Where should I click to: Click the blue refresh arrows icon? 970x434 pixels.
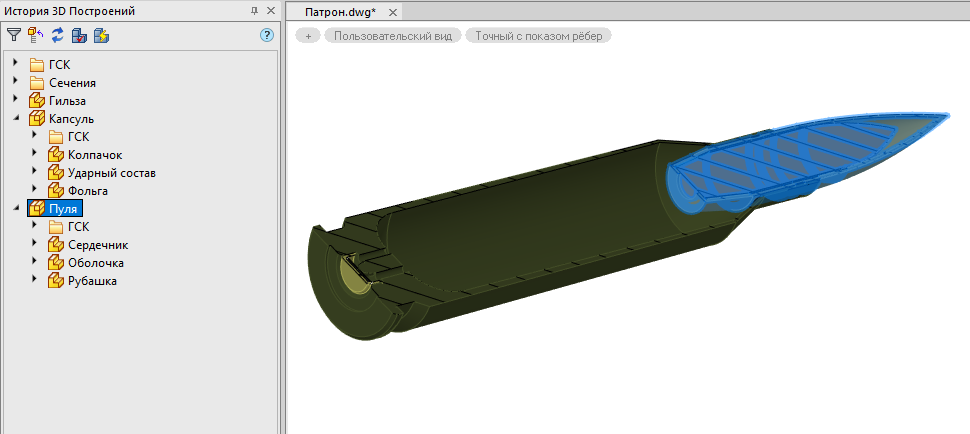point(58,35)
